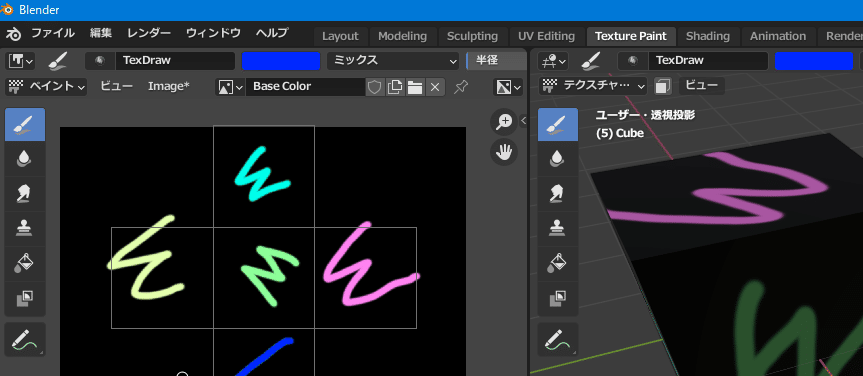Open the display channels dropdown
Image resolution: width=863 pixels, height=376 pixels.
[x=508, y=86]
